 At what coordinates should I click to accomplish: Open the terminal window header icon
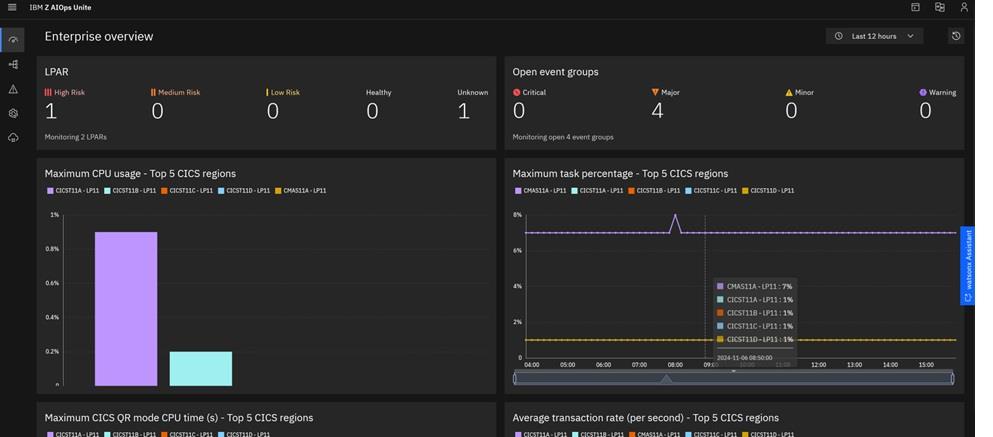[915, 7]
